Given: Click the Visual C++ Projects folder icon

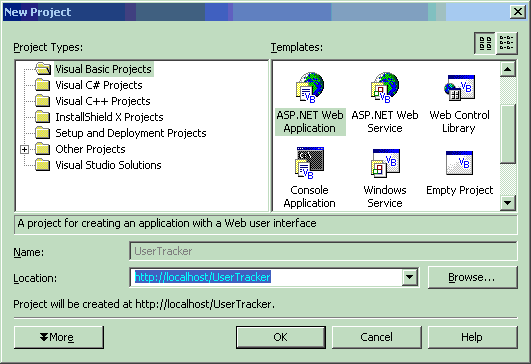Looking at the screenshot, I should (43, 101).
